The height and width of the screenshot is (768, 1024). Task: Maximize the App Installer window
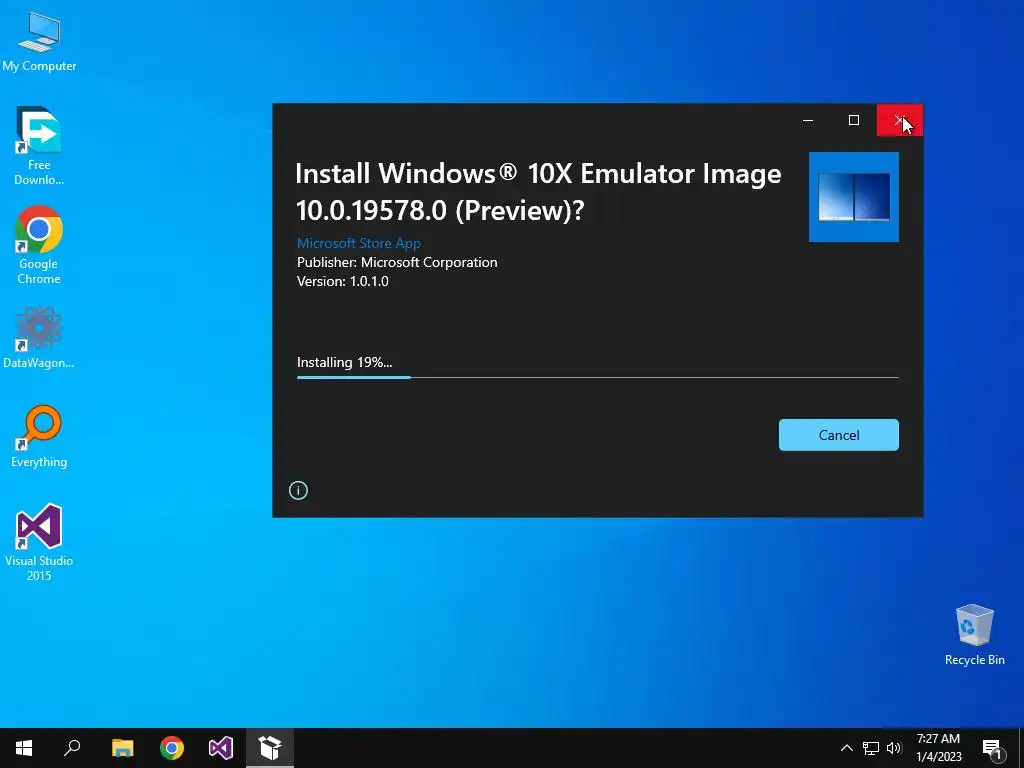(x=854, y=120)
